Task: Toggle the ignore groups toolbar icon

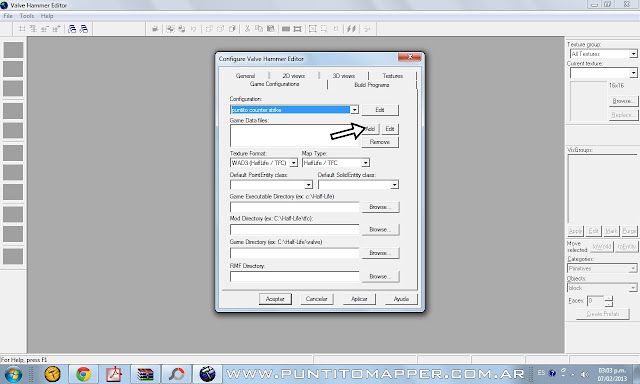Action: pyautogui.click(x=193, y=29)
